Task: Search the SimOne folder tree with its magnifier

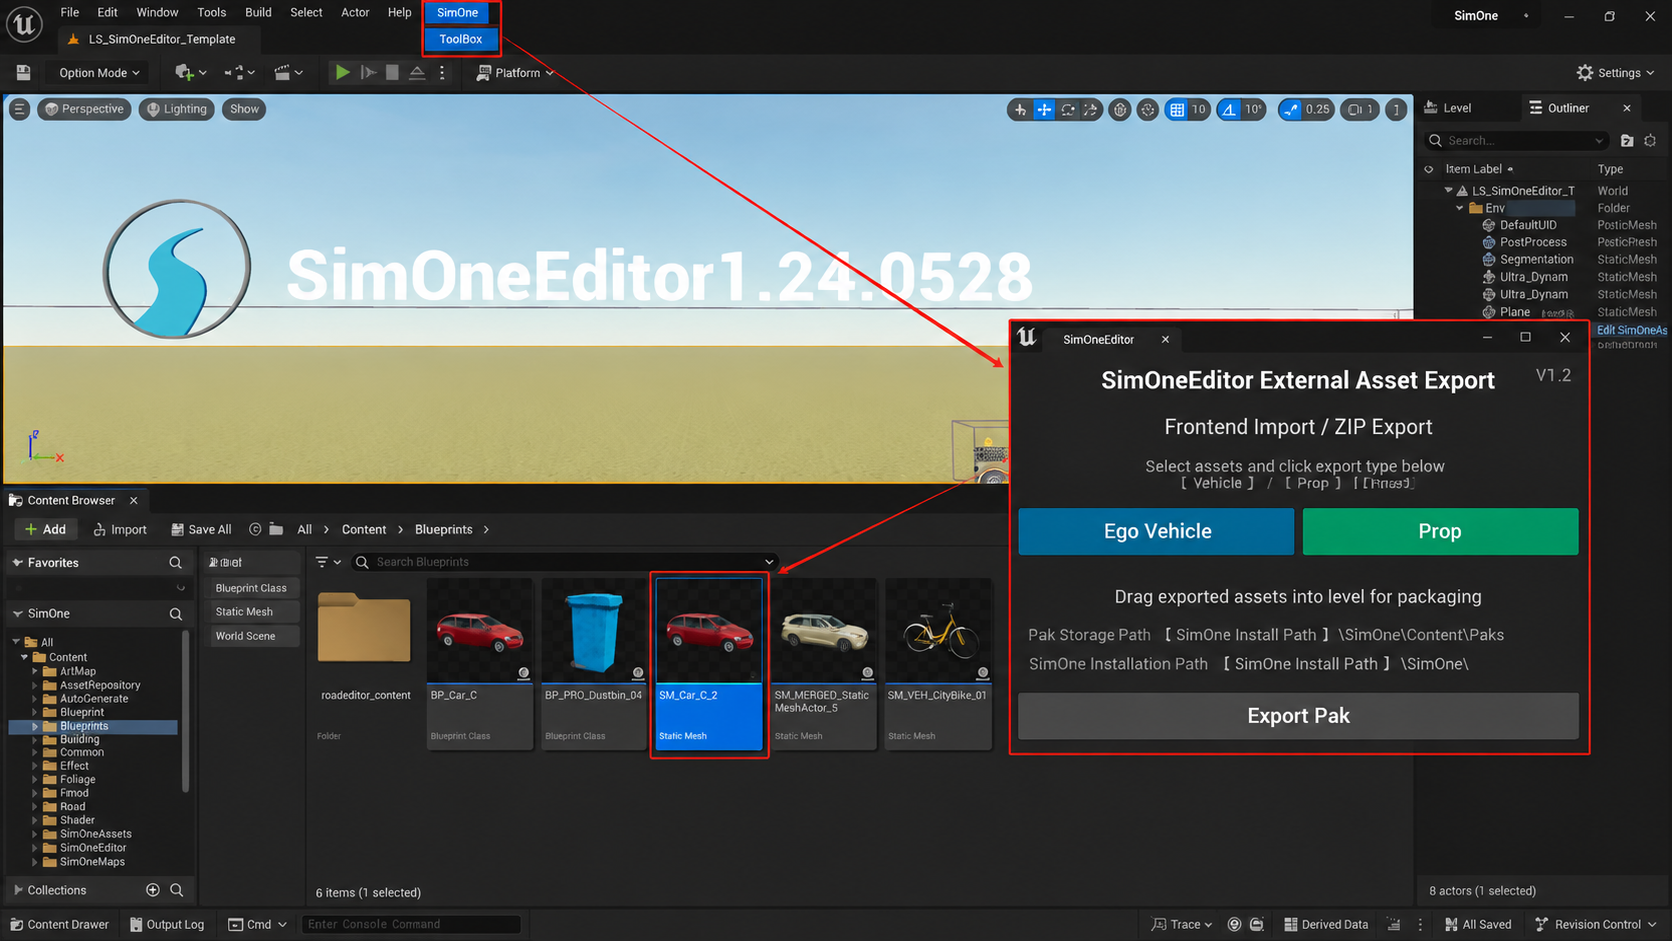Action: [175, 614]
